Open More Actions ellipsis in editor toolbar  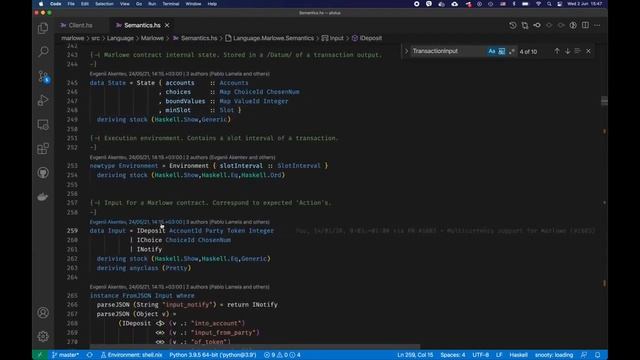(x=597, y=25)
